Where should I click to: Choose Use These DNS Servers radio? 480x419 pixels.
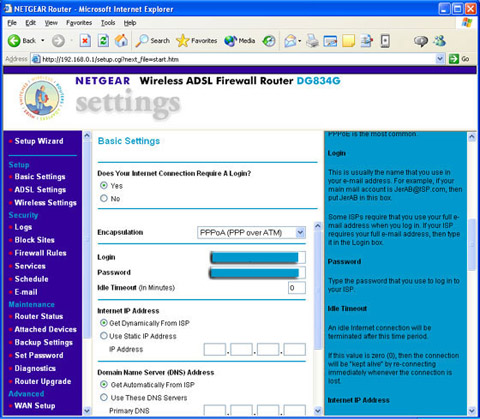(104, 397)
